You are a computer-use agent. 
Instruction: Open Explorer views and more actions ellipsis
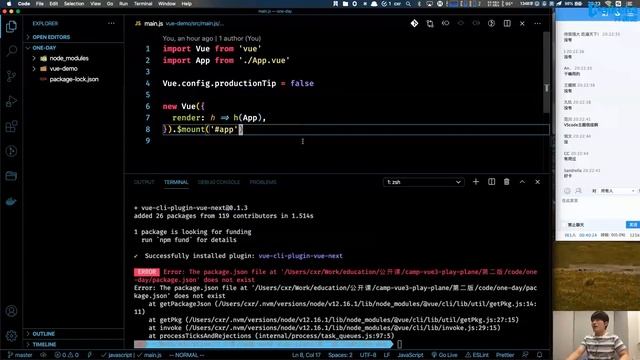pos(111,24)
